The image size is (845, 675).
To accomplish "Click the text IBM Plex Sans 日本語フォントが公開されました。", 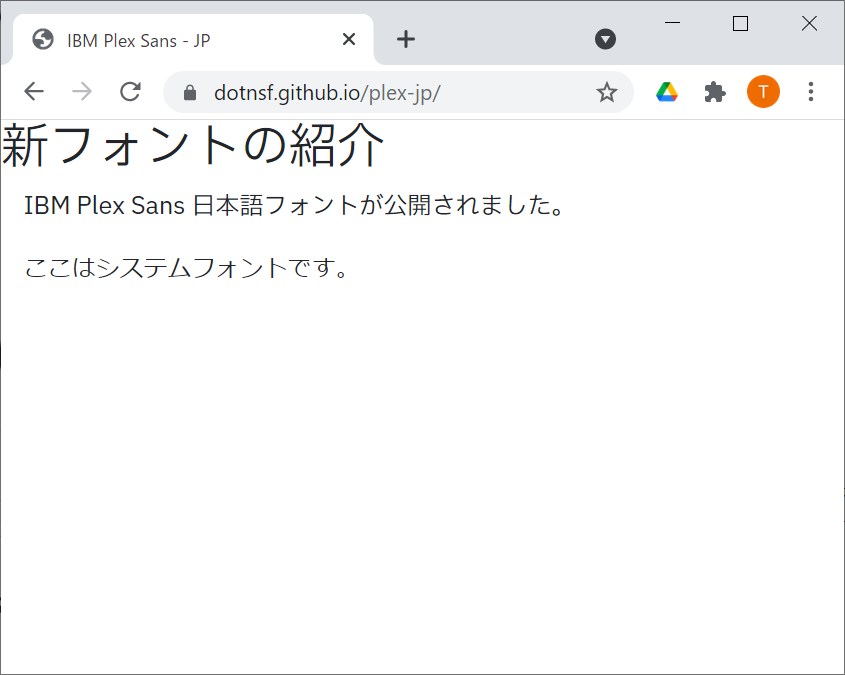I will coord(294,205).
